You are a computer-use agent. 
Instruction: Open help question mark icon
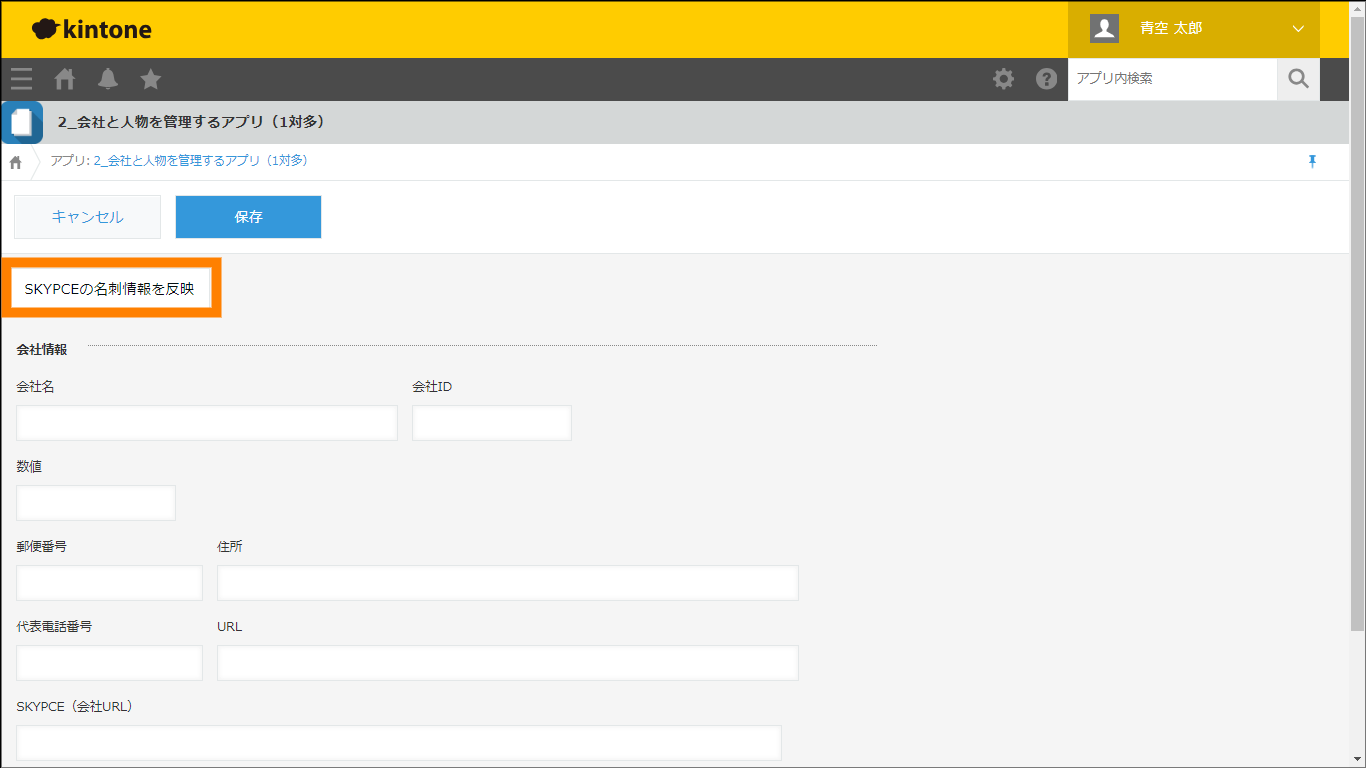click(1046, 79)
